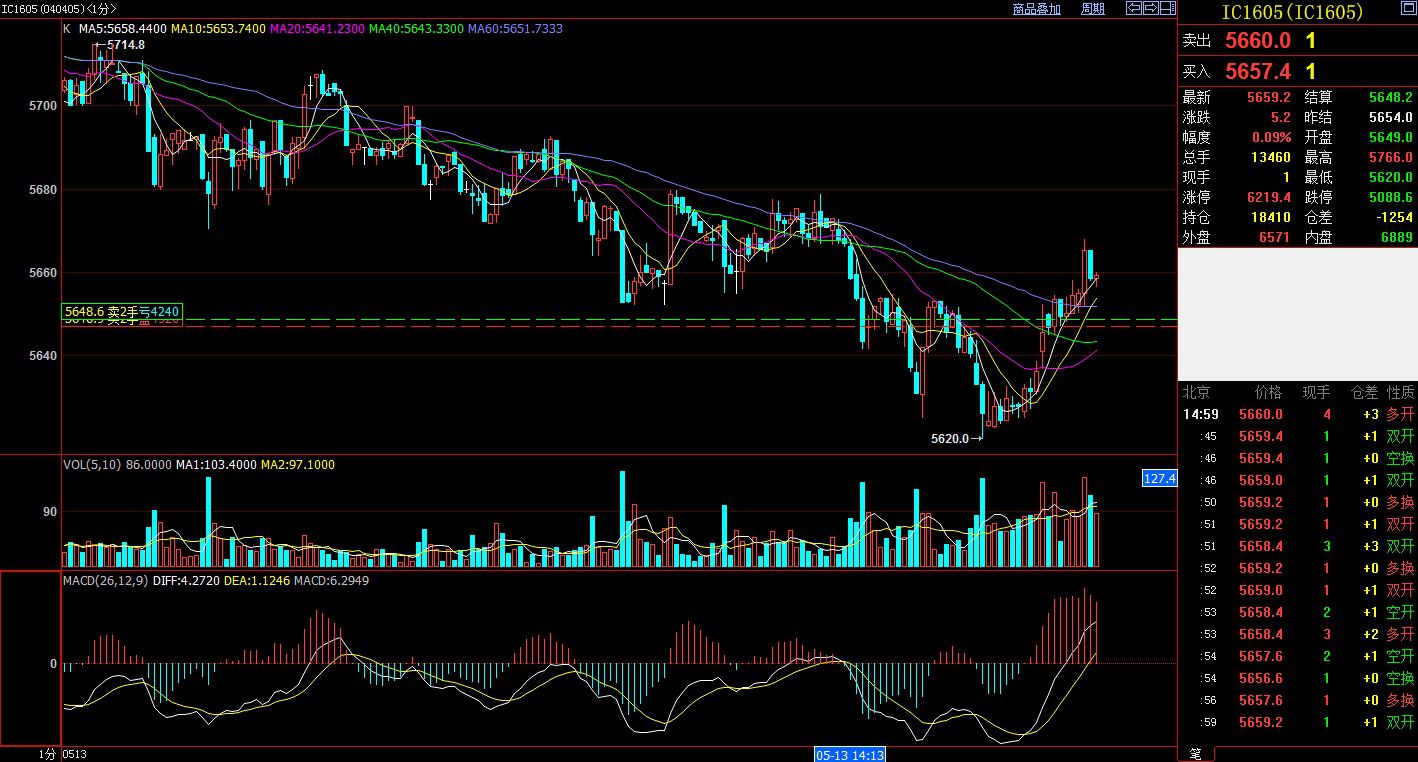Open the 商品叠加 overlay link
This screenshot has height=762, width=1418.
(1036, 9)
